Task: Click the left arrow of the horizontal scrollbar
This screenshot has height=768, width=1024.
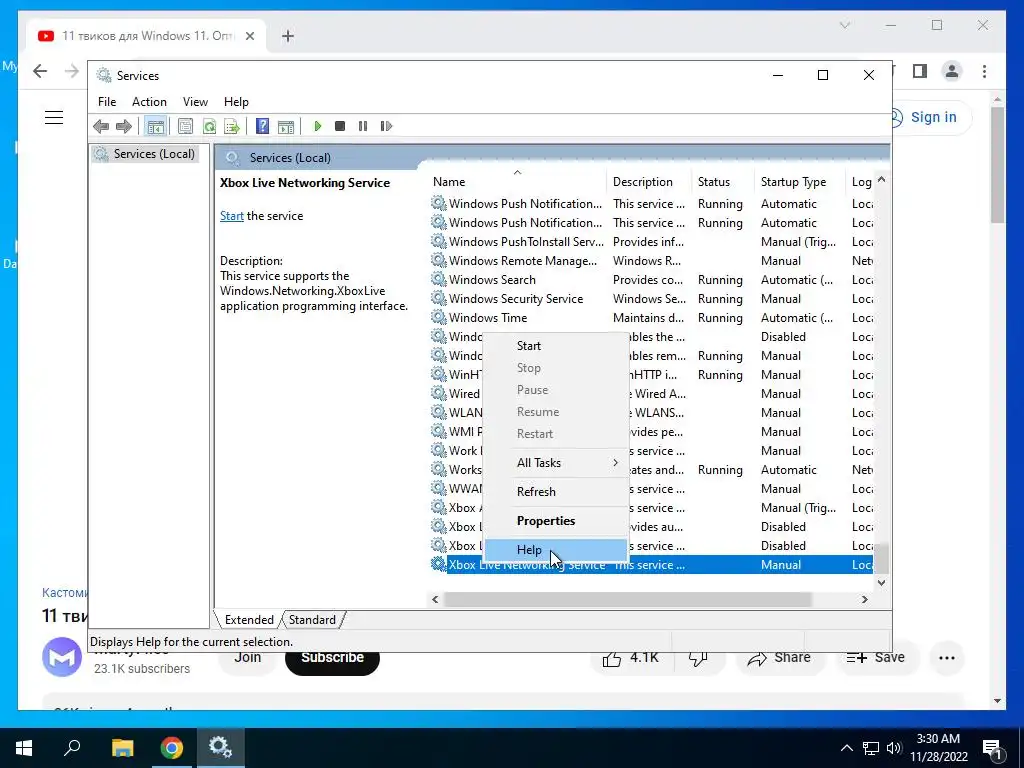Action: [x=436, y=599]
